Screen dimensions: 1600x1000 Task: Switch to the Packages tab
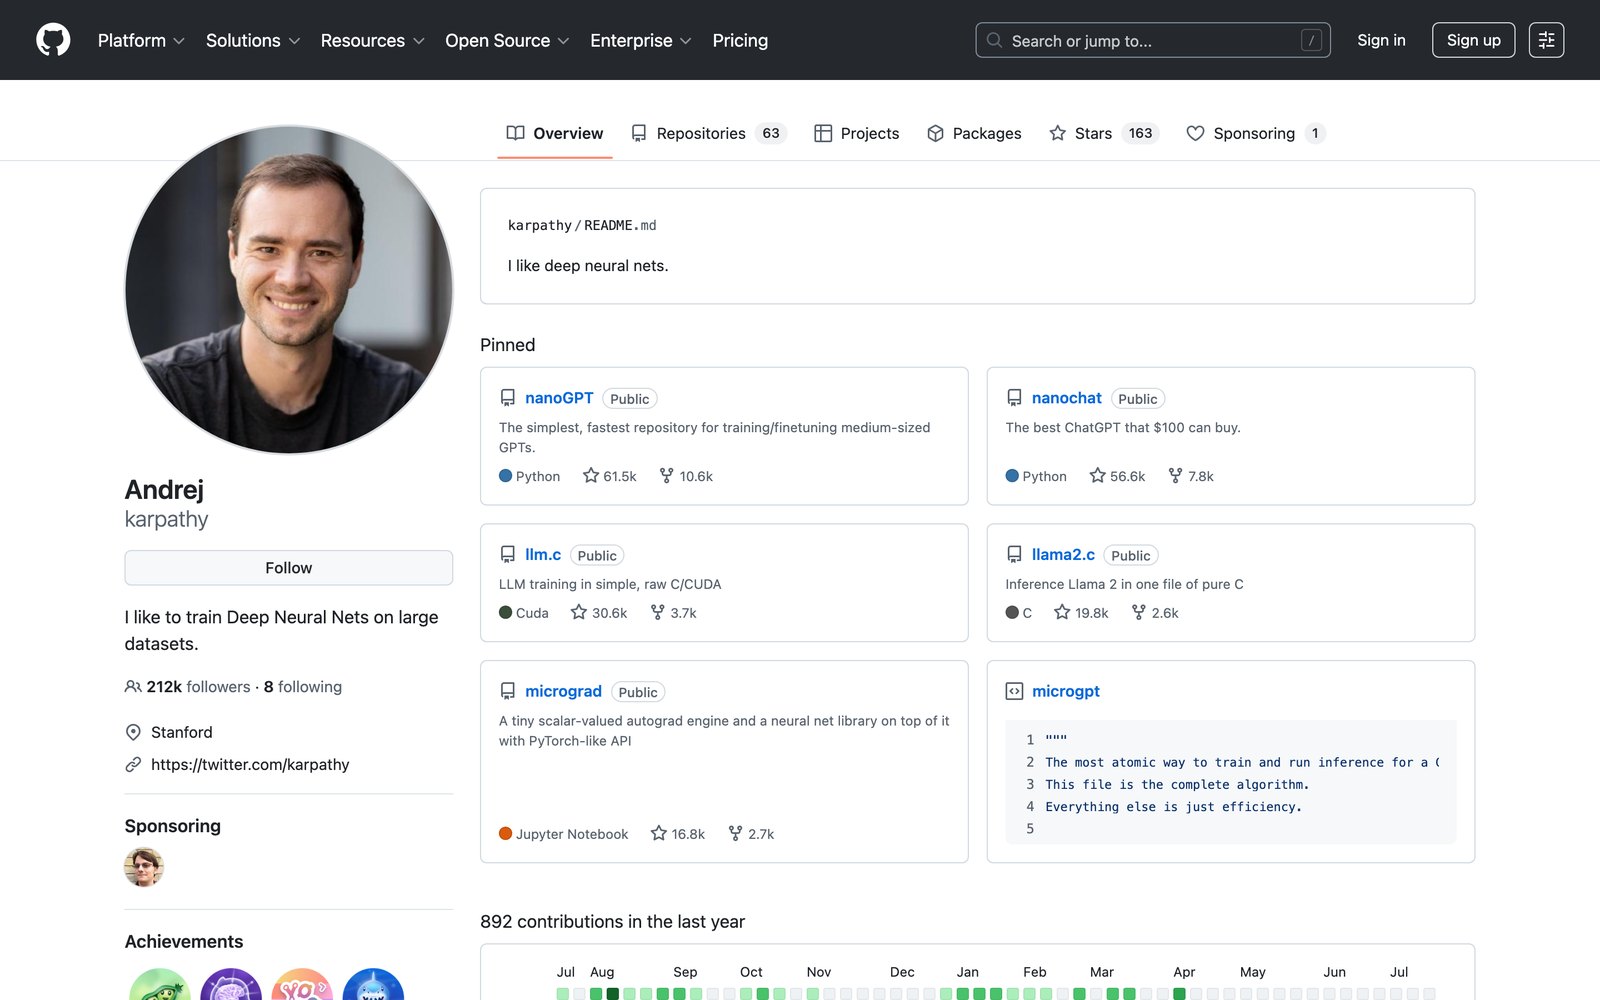pos(974,133)
